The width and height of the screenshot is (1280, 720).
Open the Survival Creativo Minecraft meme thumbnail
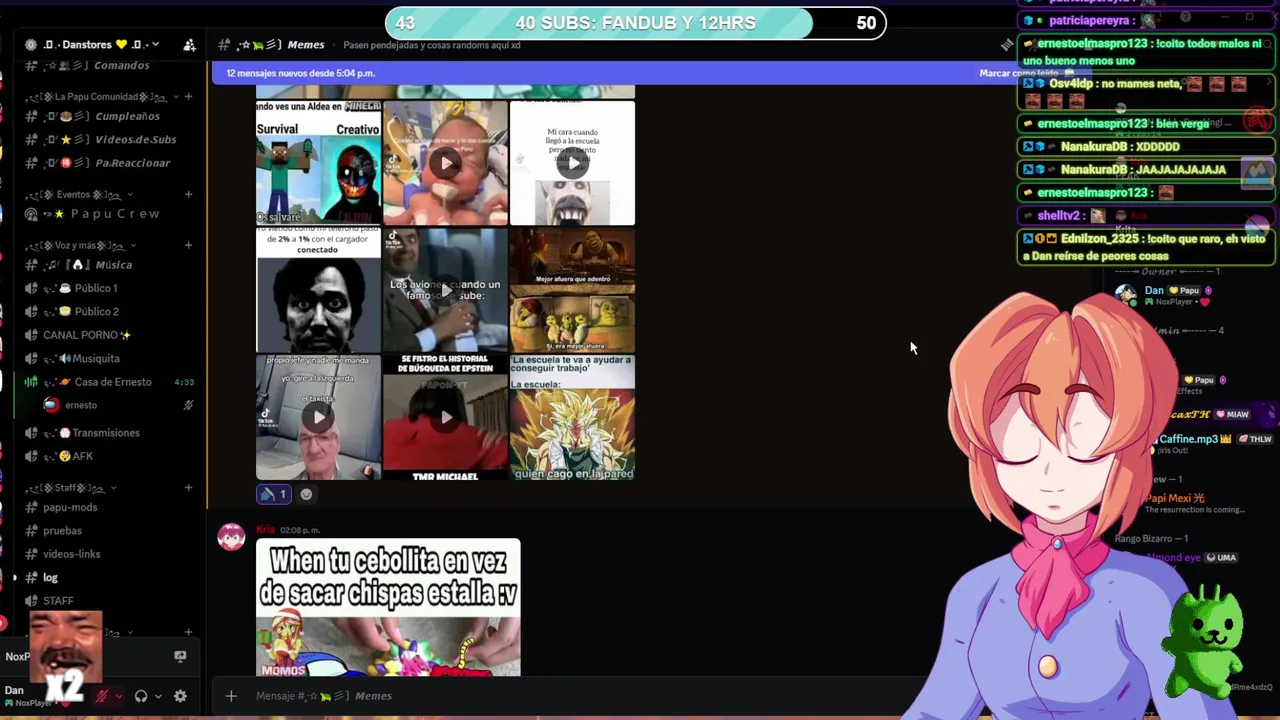click(x=319, y=162)
